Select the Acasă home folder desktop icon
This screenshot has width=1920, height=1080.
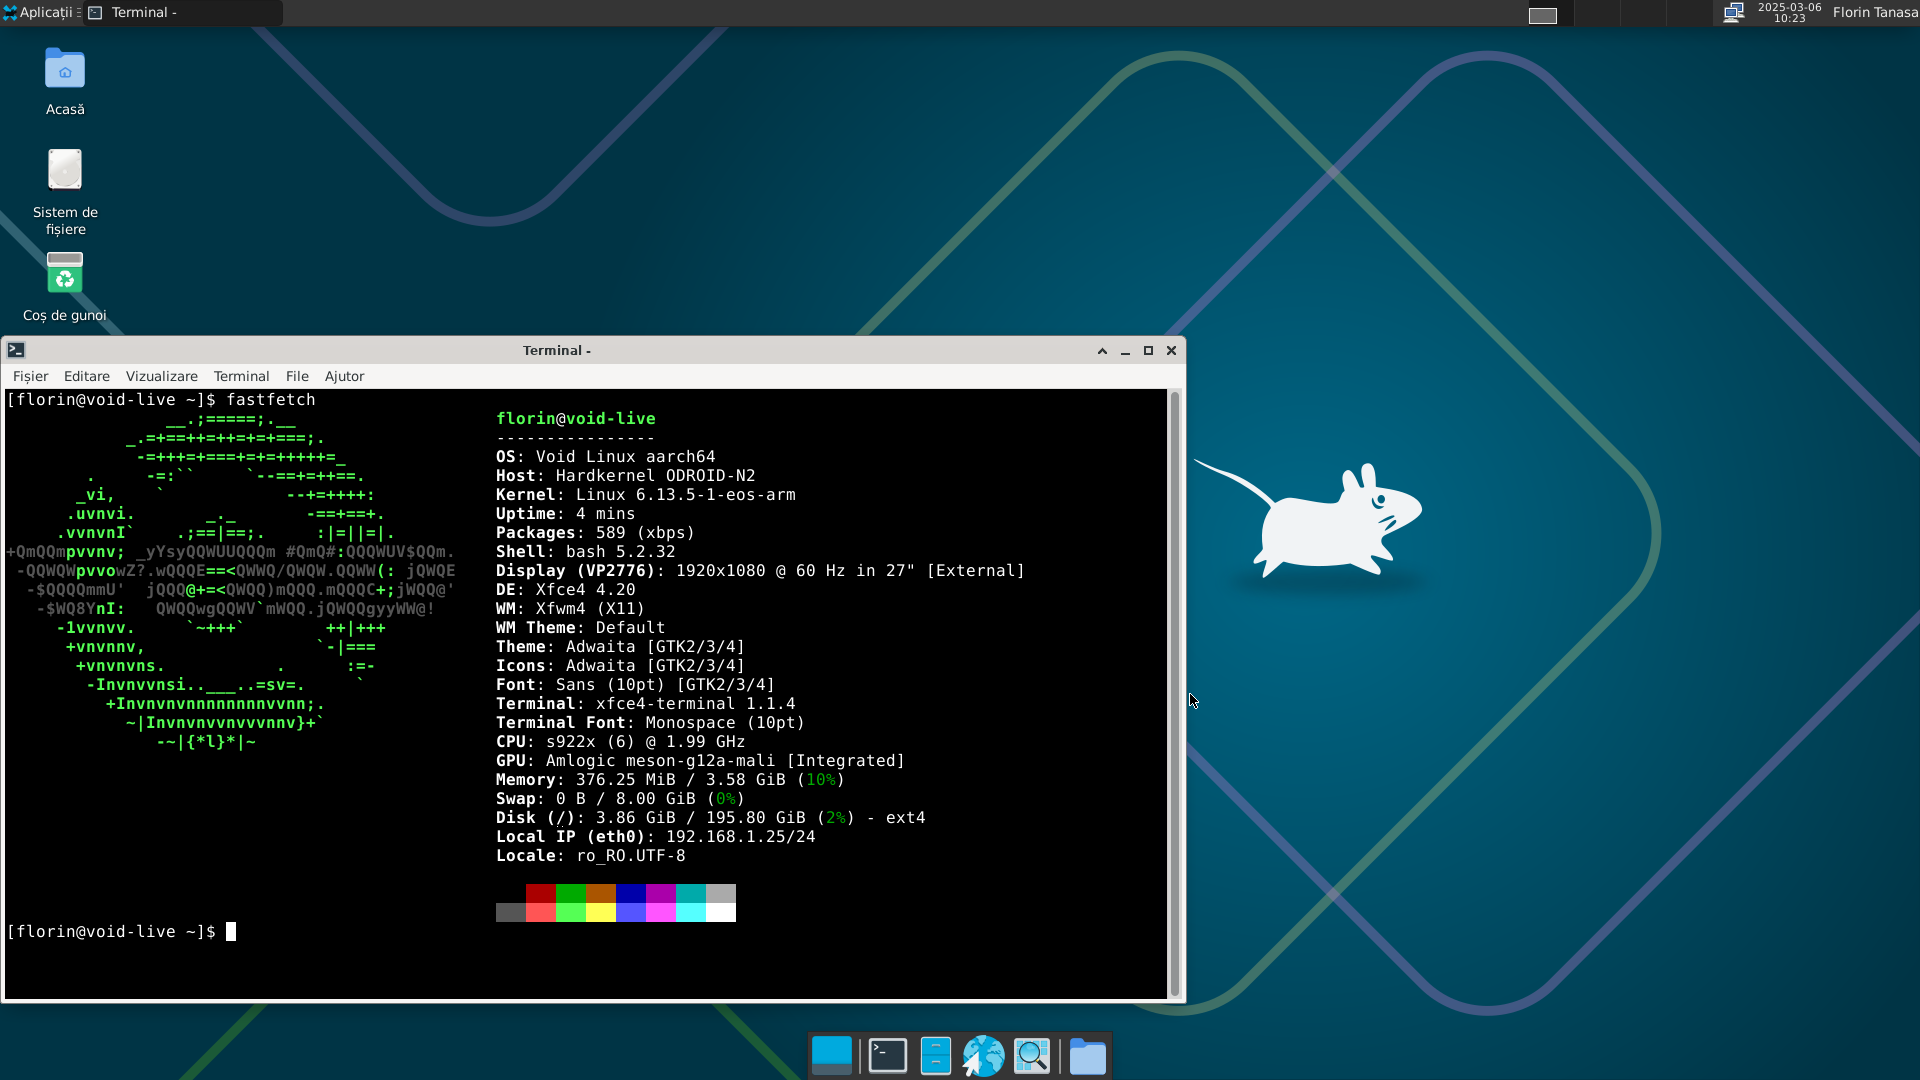[65, 82]
